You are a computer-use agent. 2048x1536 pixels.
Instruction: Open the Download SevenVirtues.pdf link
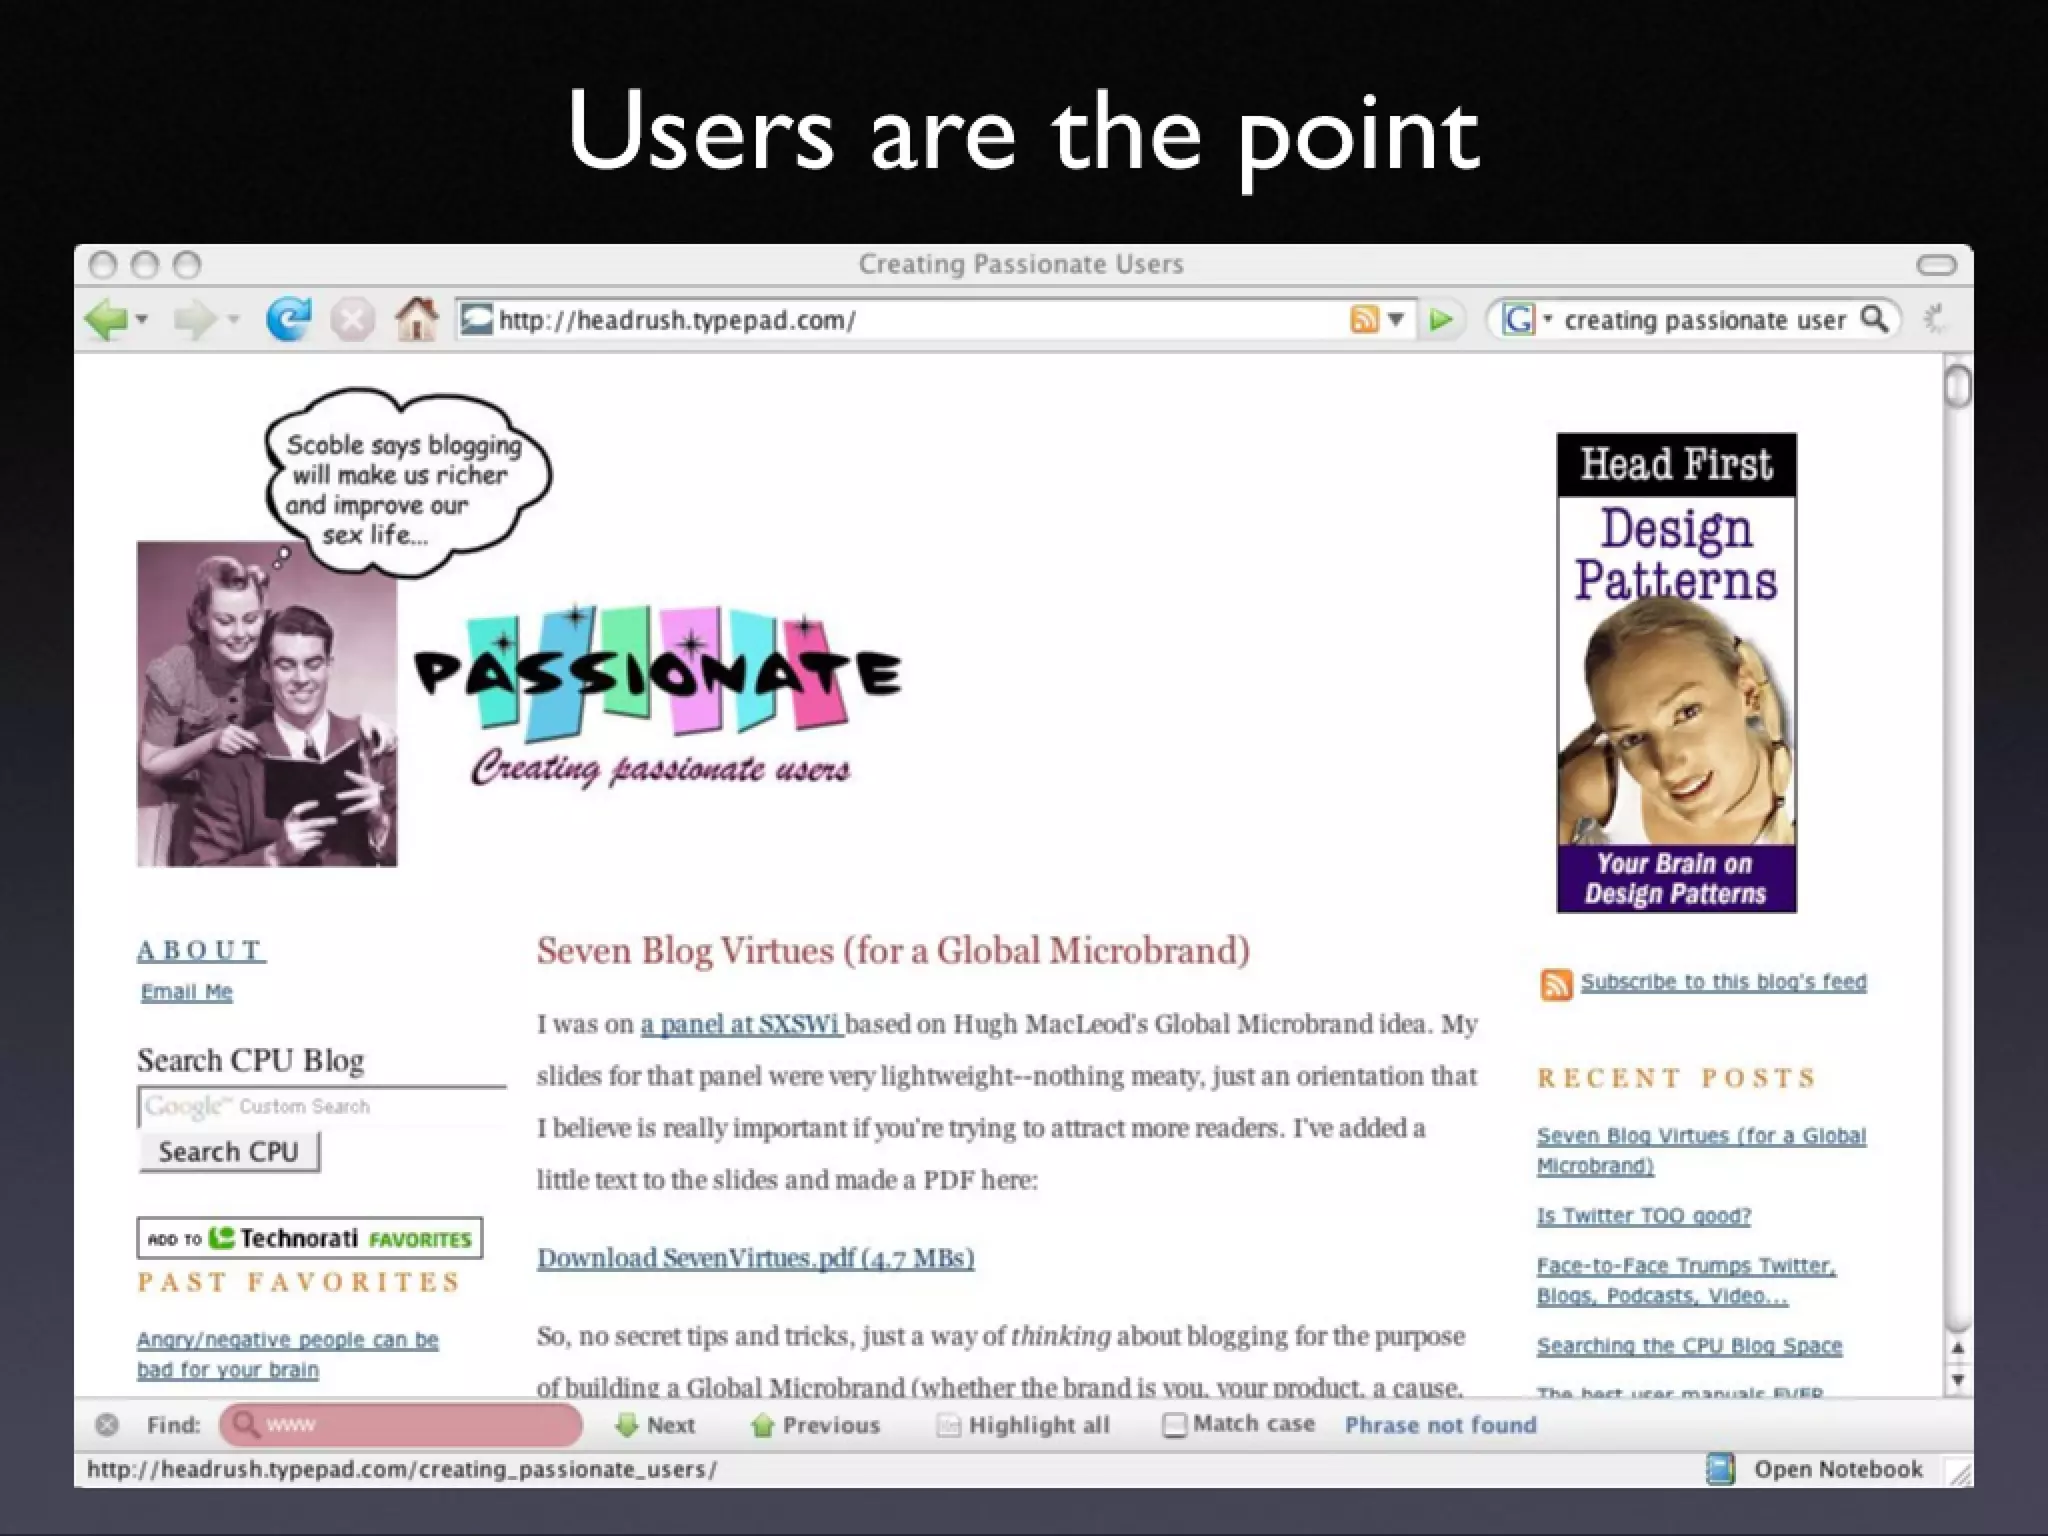(755, 1258)
